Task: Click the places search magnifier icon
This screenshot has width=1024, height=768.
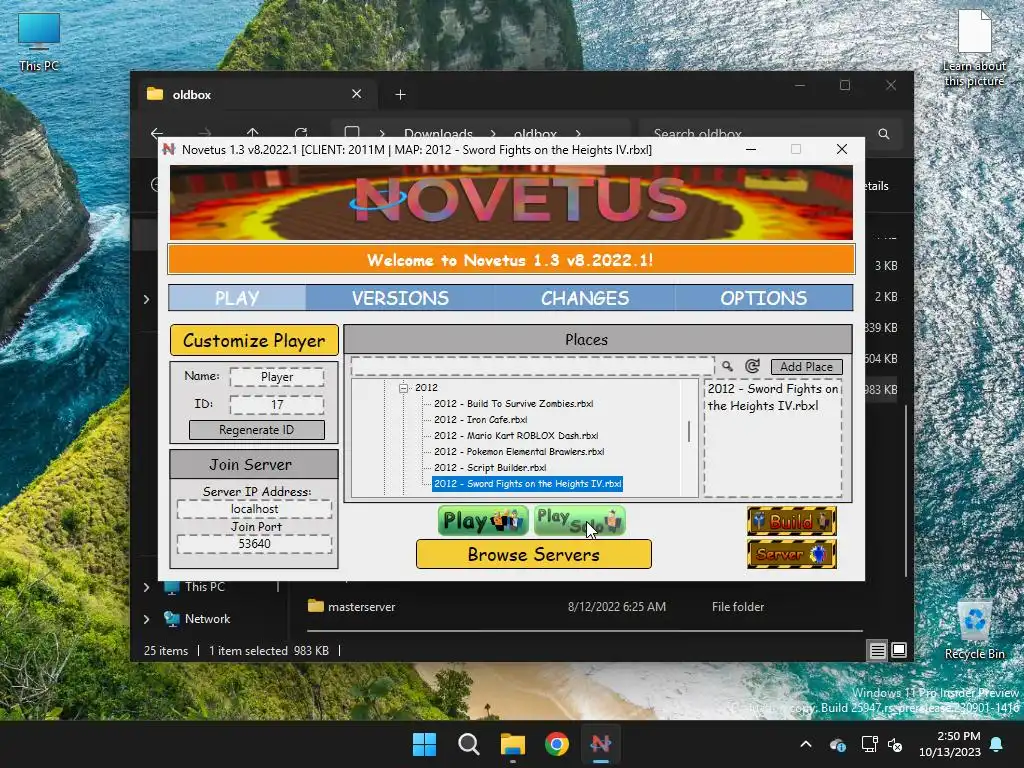Action: pos(728,366)
